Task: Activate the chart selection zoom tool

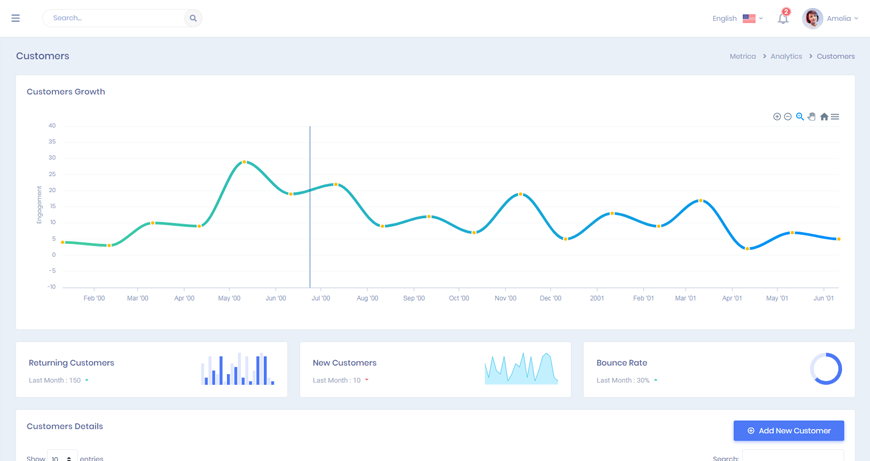Action: pyautogui.click(x=800, y=117)
